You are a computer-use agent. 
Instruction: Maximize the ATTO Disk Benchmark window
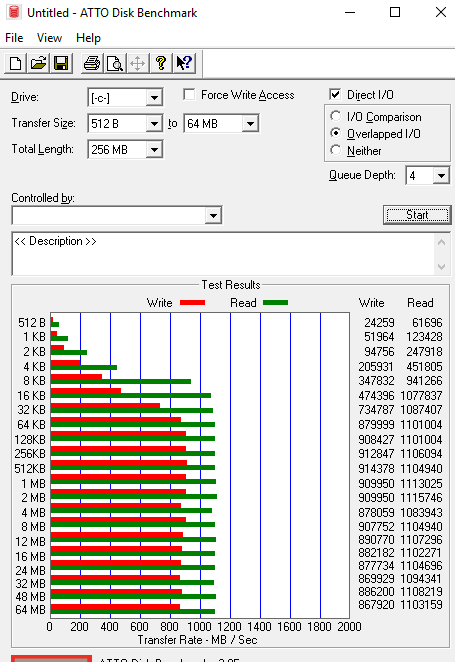(395, 12)
